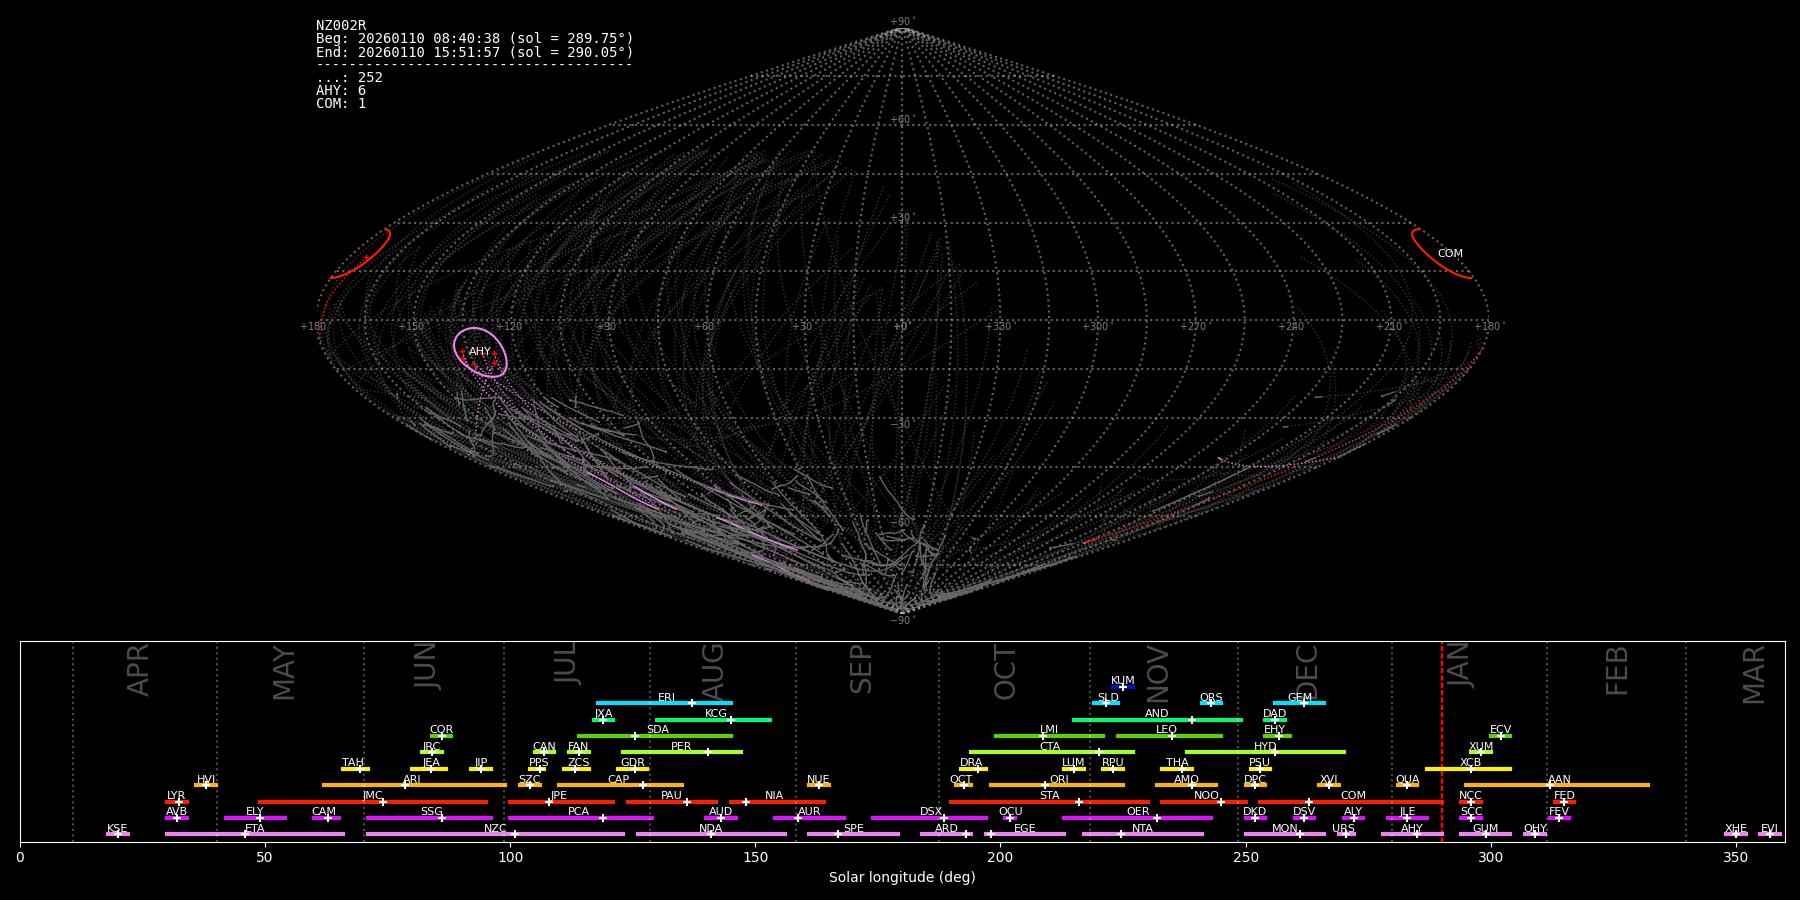Click the COM label beside the red arc on the sky map

(x=1450, y=254)
